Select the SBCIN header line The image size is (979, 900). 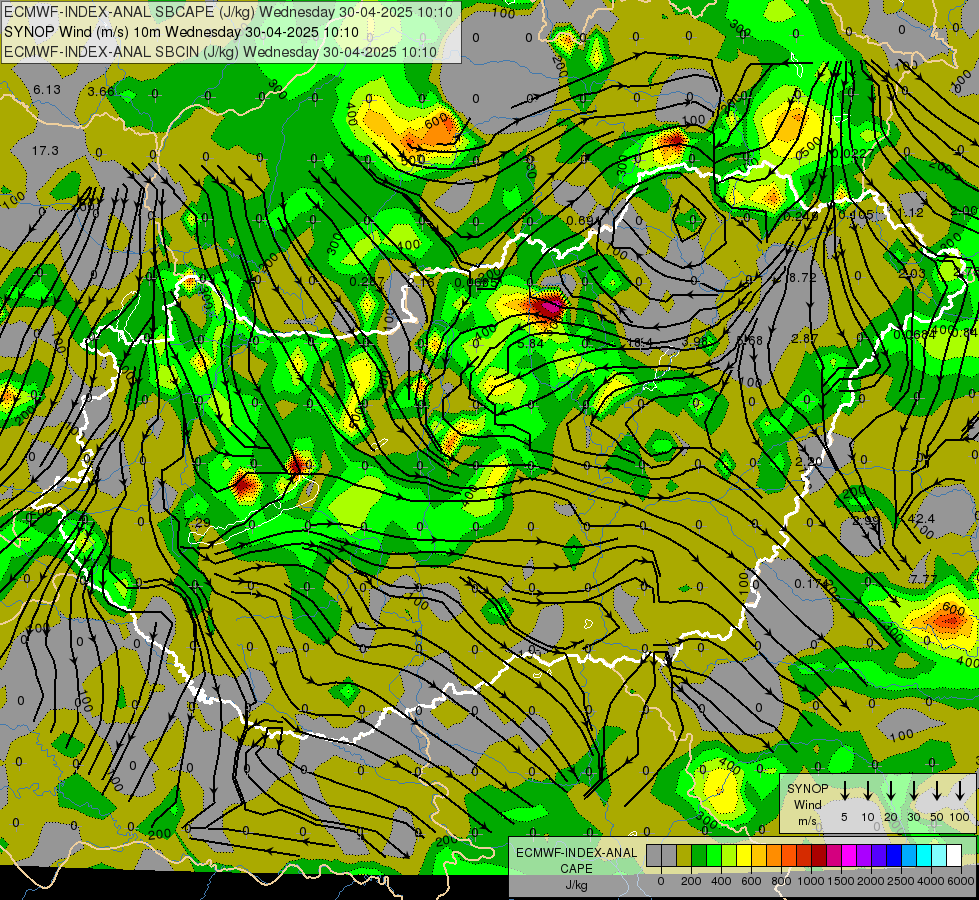[220, 52]
